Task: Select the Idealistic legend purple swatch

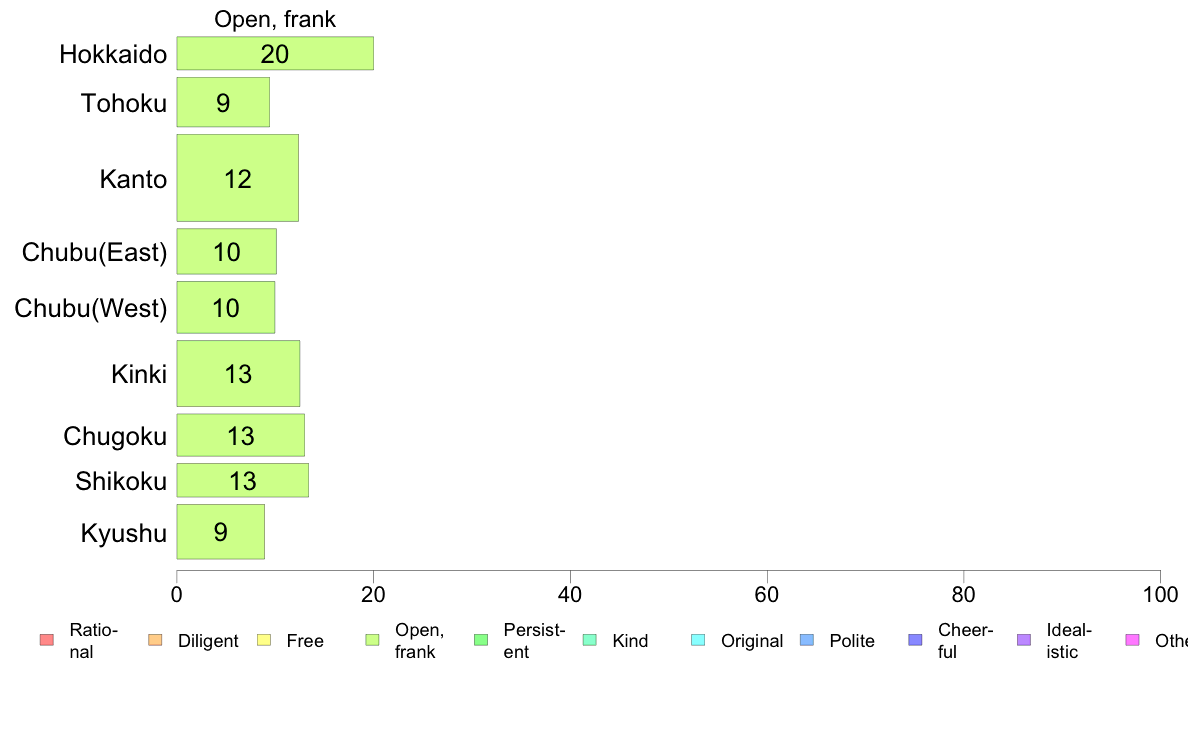Action: coord(1024,640)
